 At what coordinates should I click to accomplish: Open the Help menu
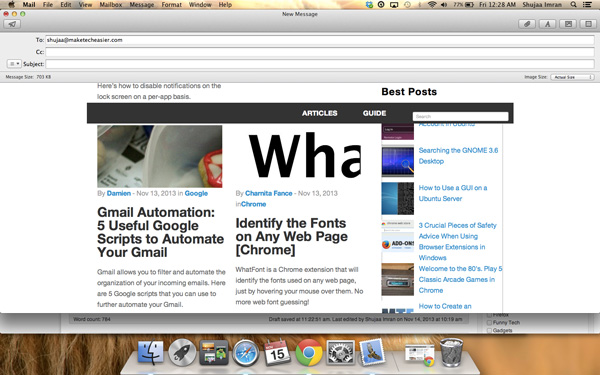click(225, 5)
